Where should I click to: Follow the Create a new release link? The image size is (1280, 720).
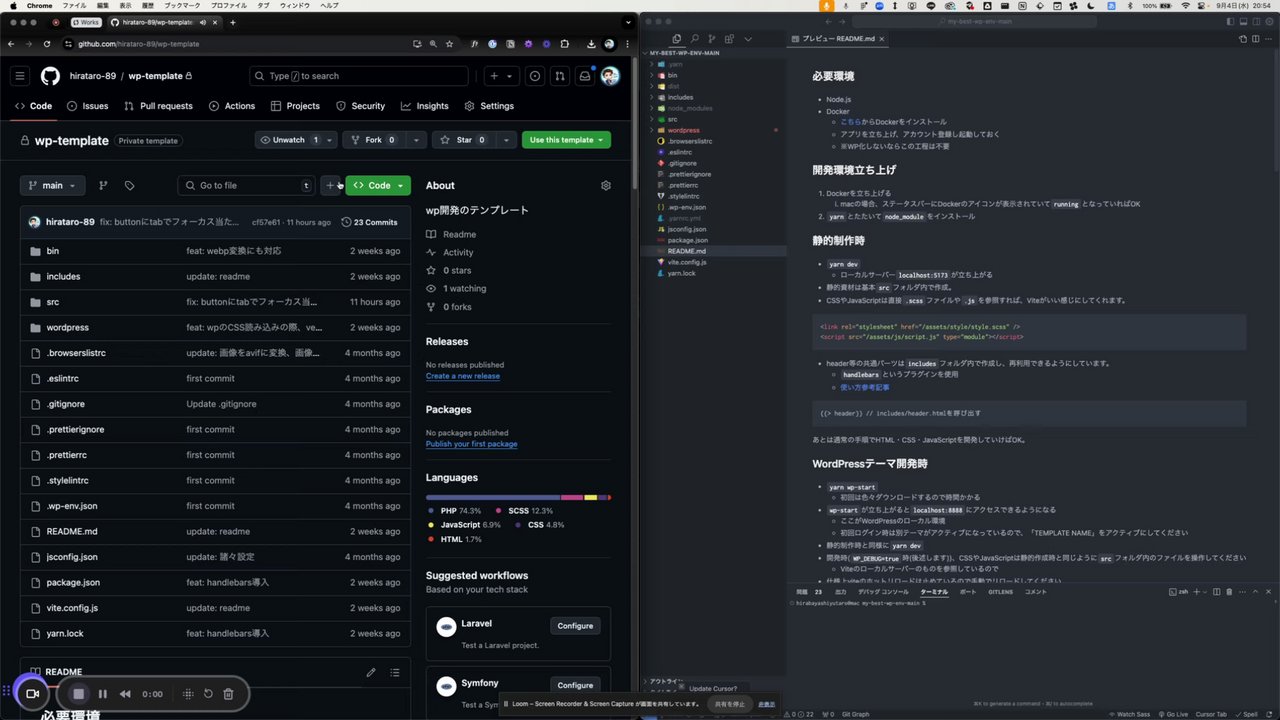point(463,376)
